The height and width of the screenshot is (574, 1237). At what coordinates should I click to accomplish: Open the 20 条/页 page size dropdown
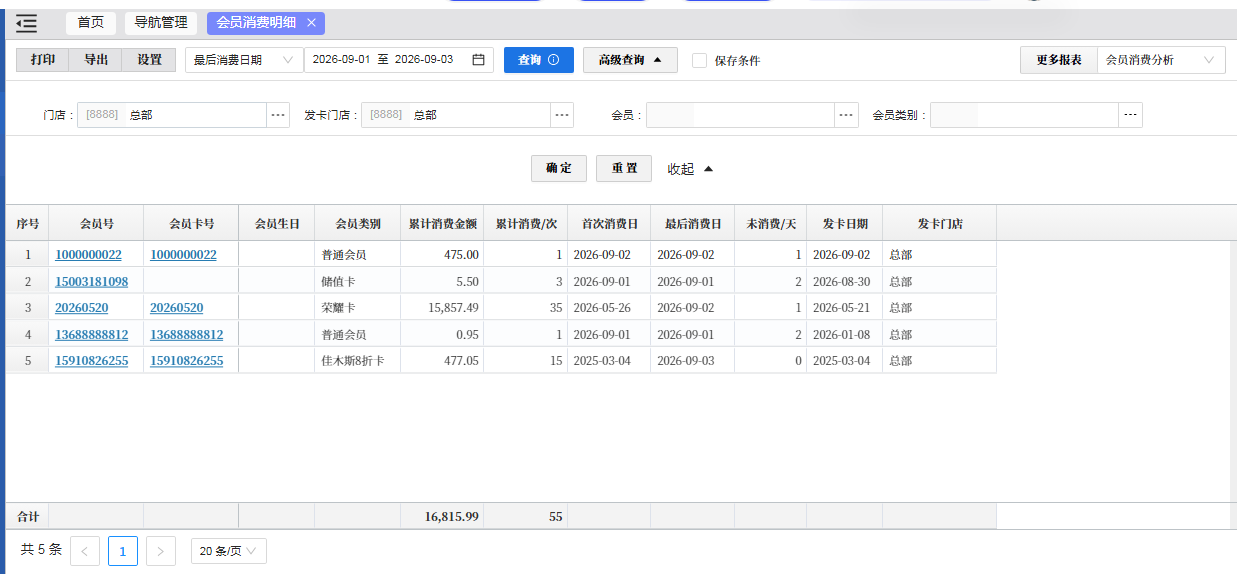pyautogui.click(x=229, y=551)
